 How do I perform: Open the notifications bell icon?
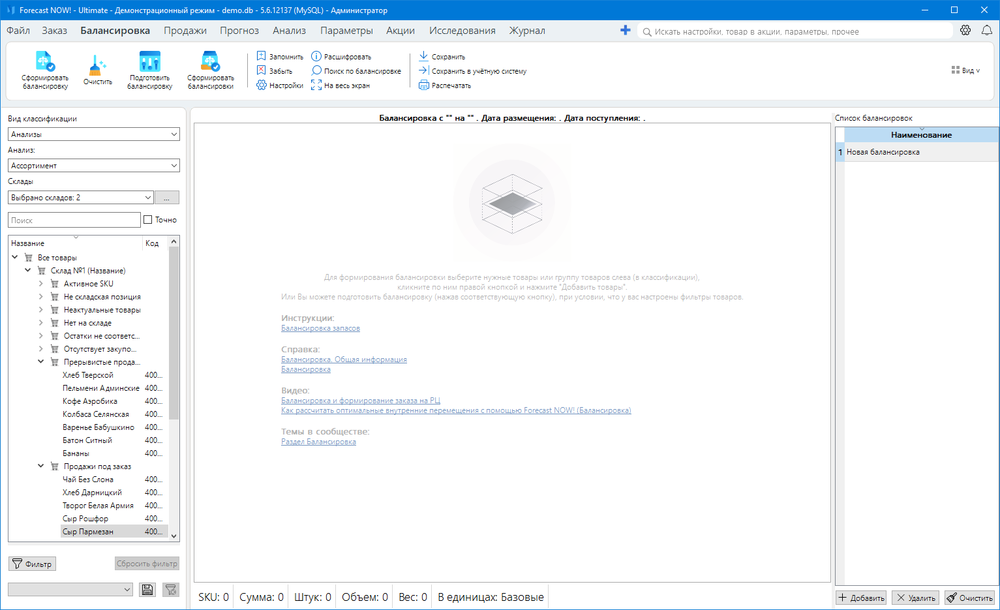click(986, 31)
